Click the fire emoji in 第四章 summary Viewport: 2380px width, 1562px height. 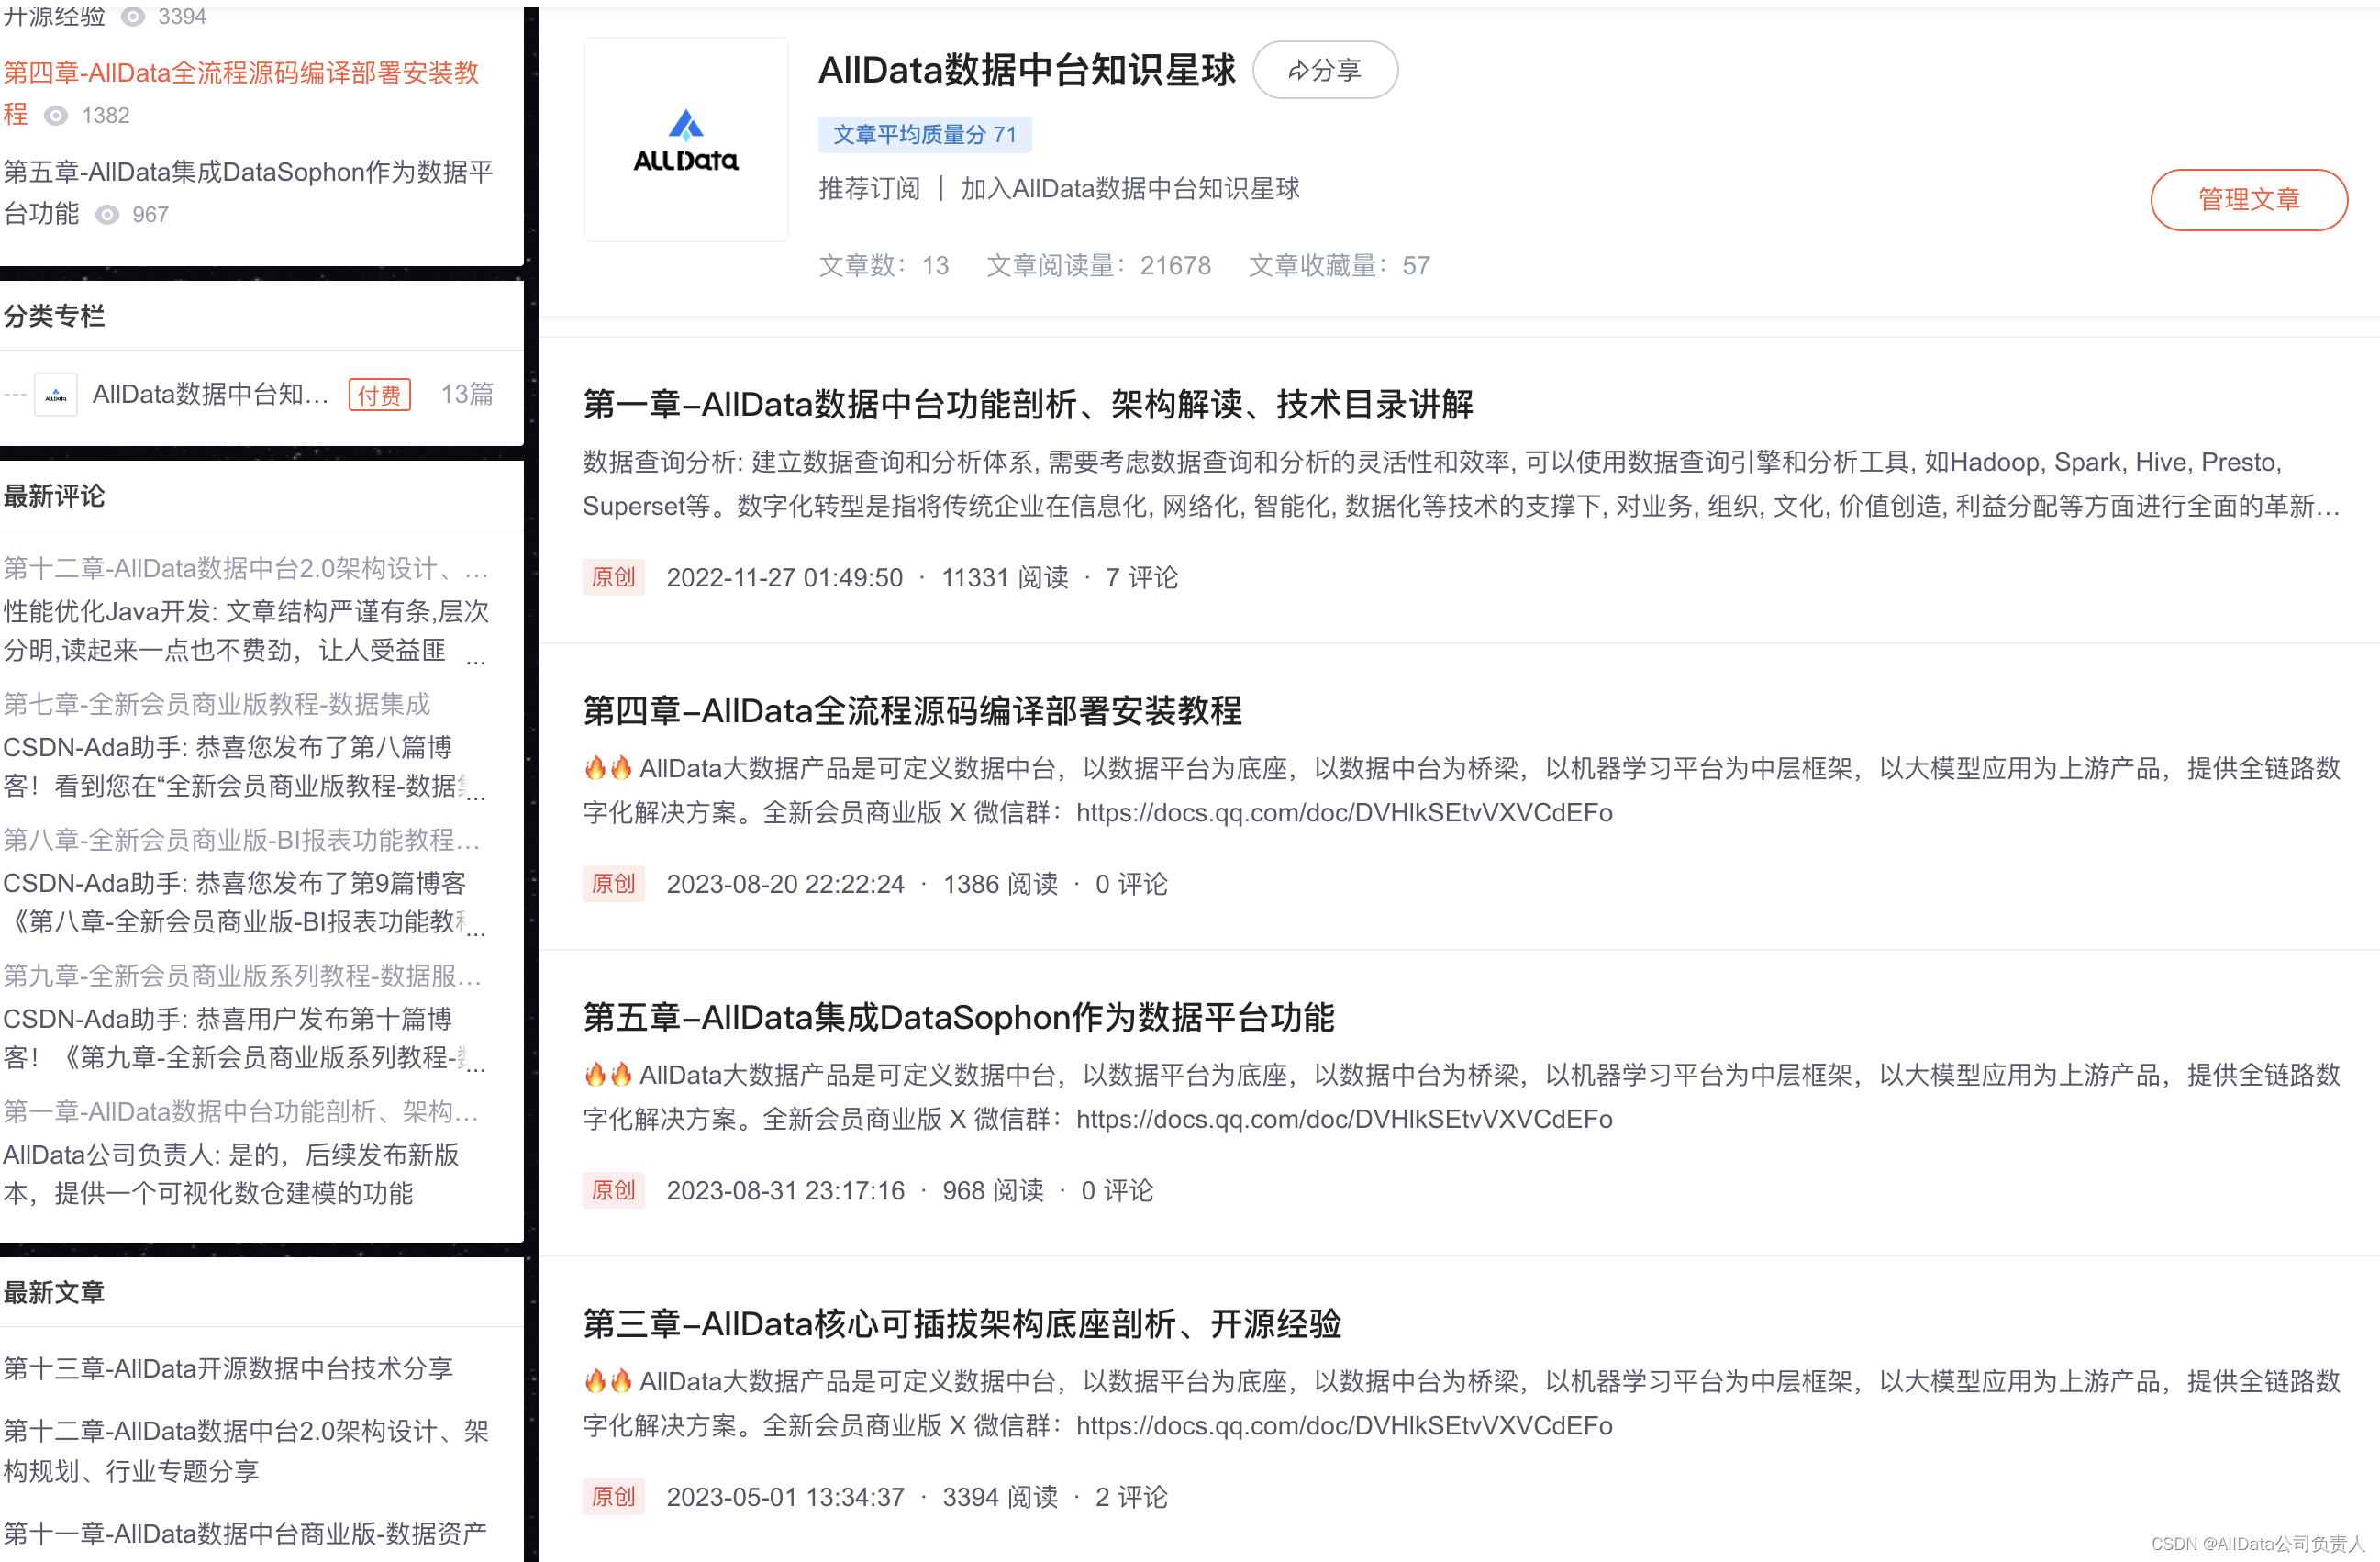608,768
